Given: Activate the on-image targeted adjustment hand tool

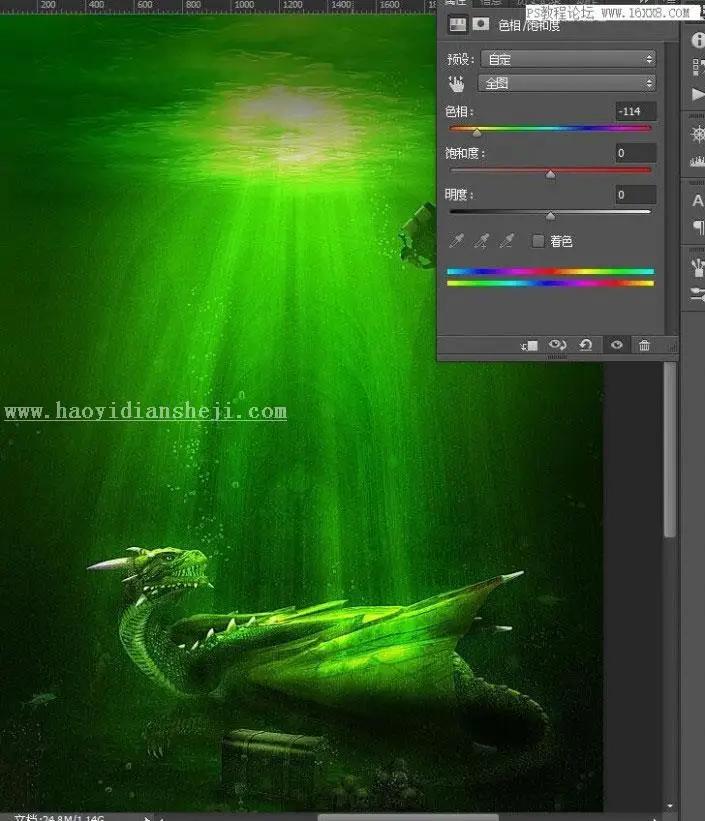Looking at the screenshot, I should [x=457, y=84].
